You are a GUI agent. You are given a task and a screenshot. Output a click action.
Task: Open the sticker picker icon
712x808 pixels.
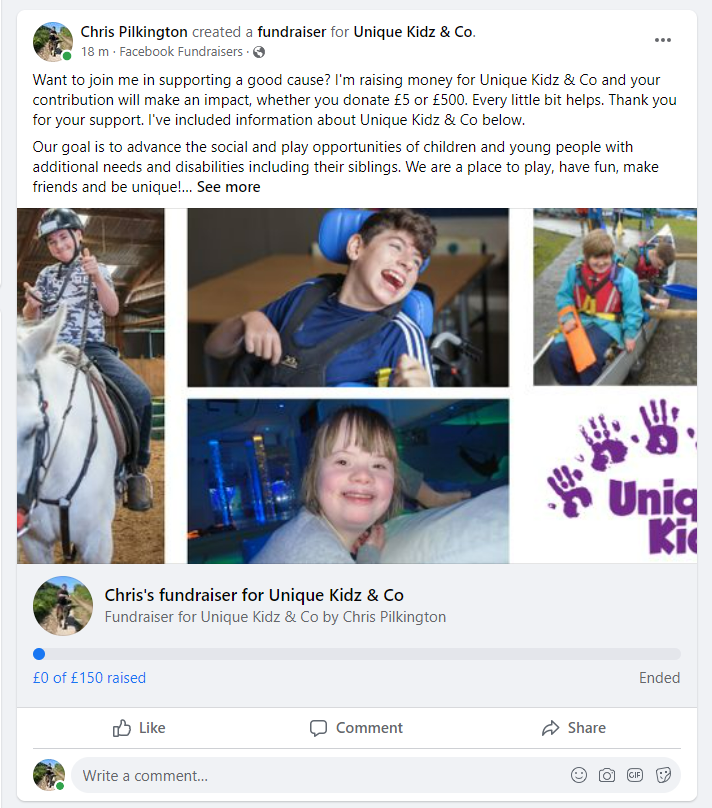tap(663, 775)
